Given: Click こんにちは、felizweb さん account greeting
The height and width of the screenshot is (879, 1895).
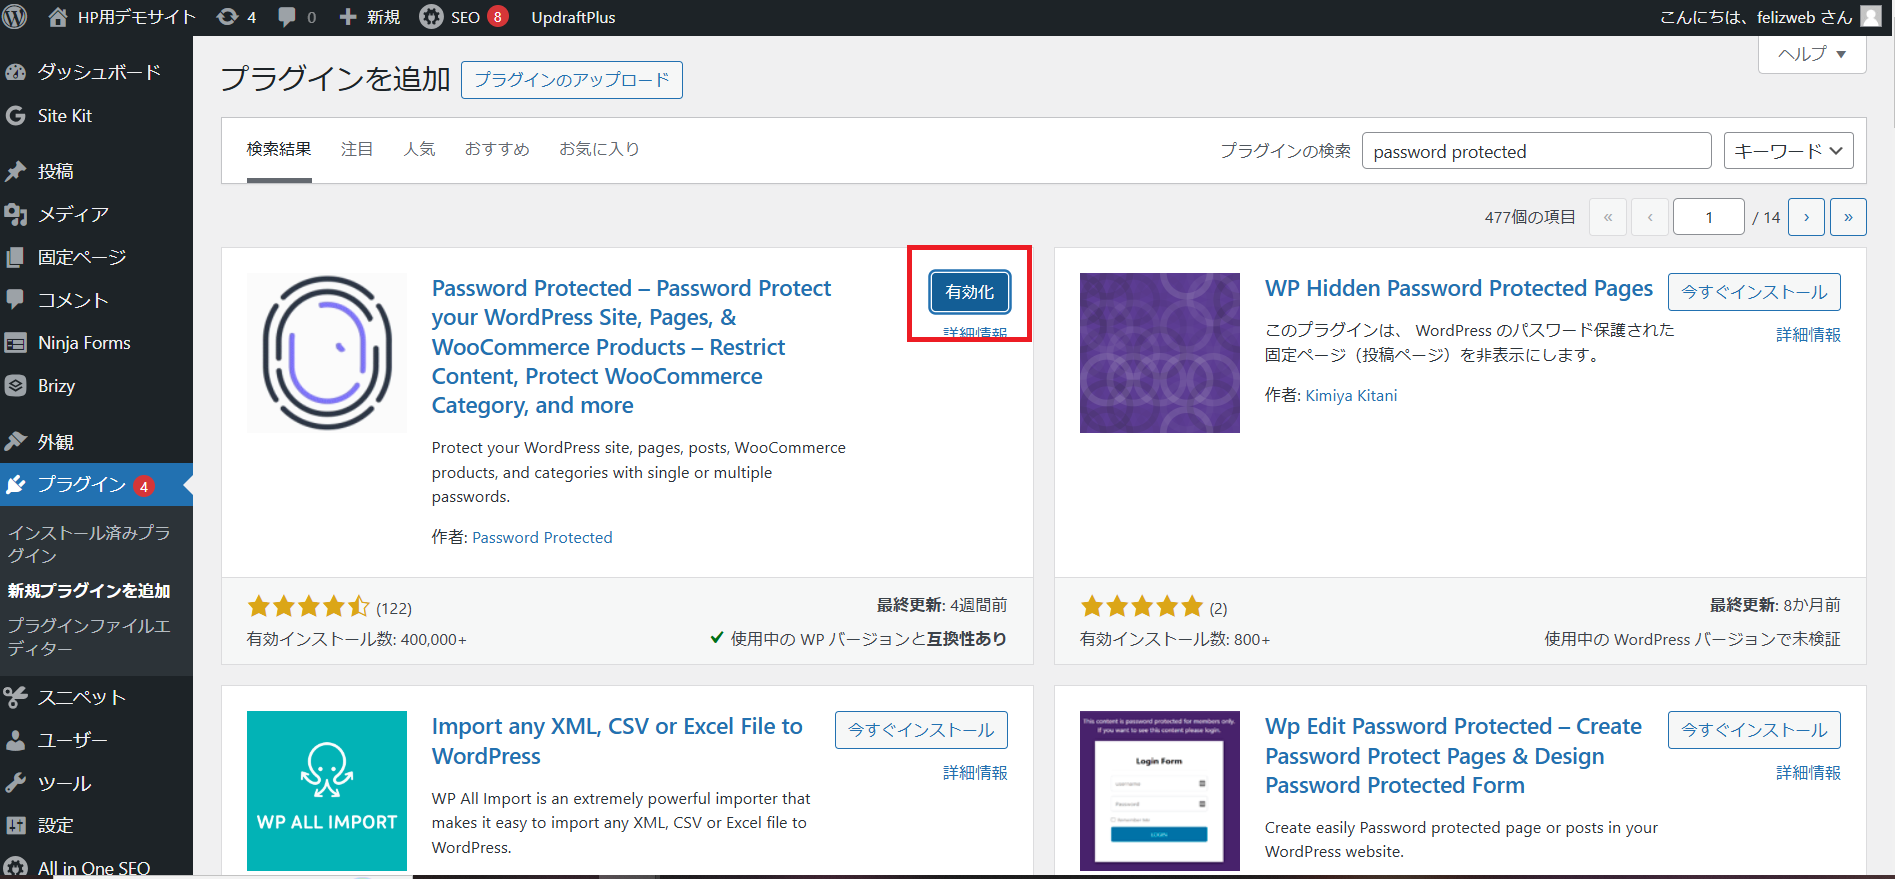Looking at the screenshot, I should click(x=1756, y=17).
